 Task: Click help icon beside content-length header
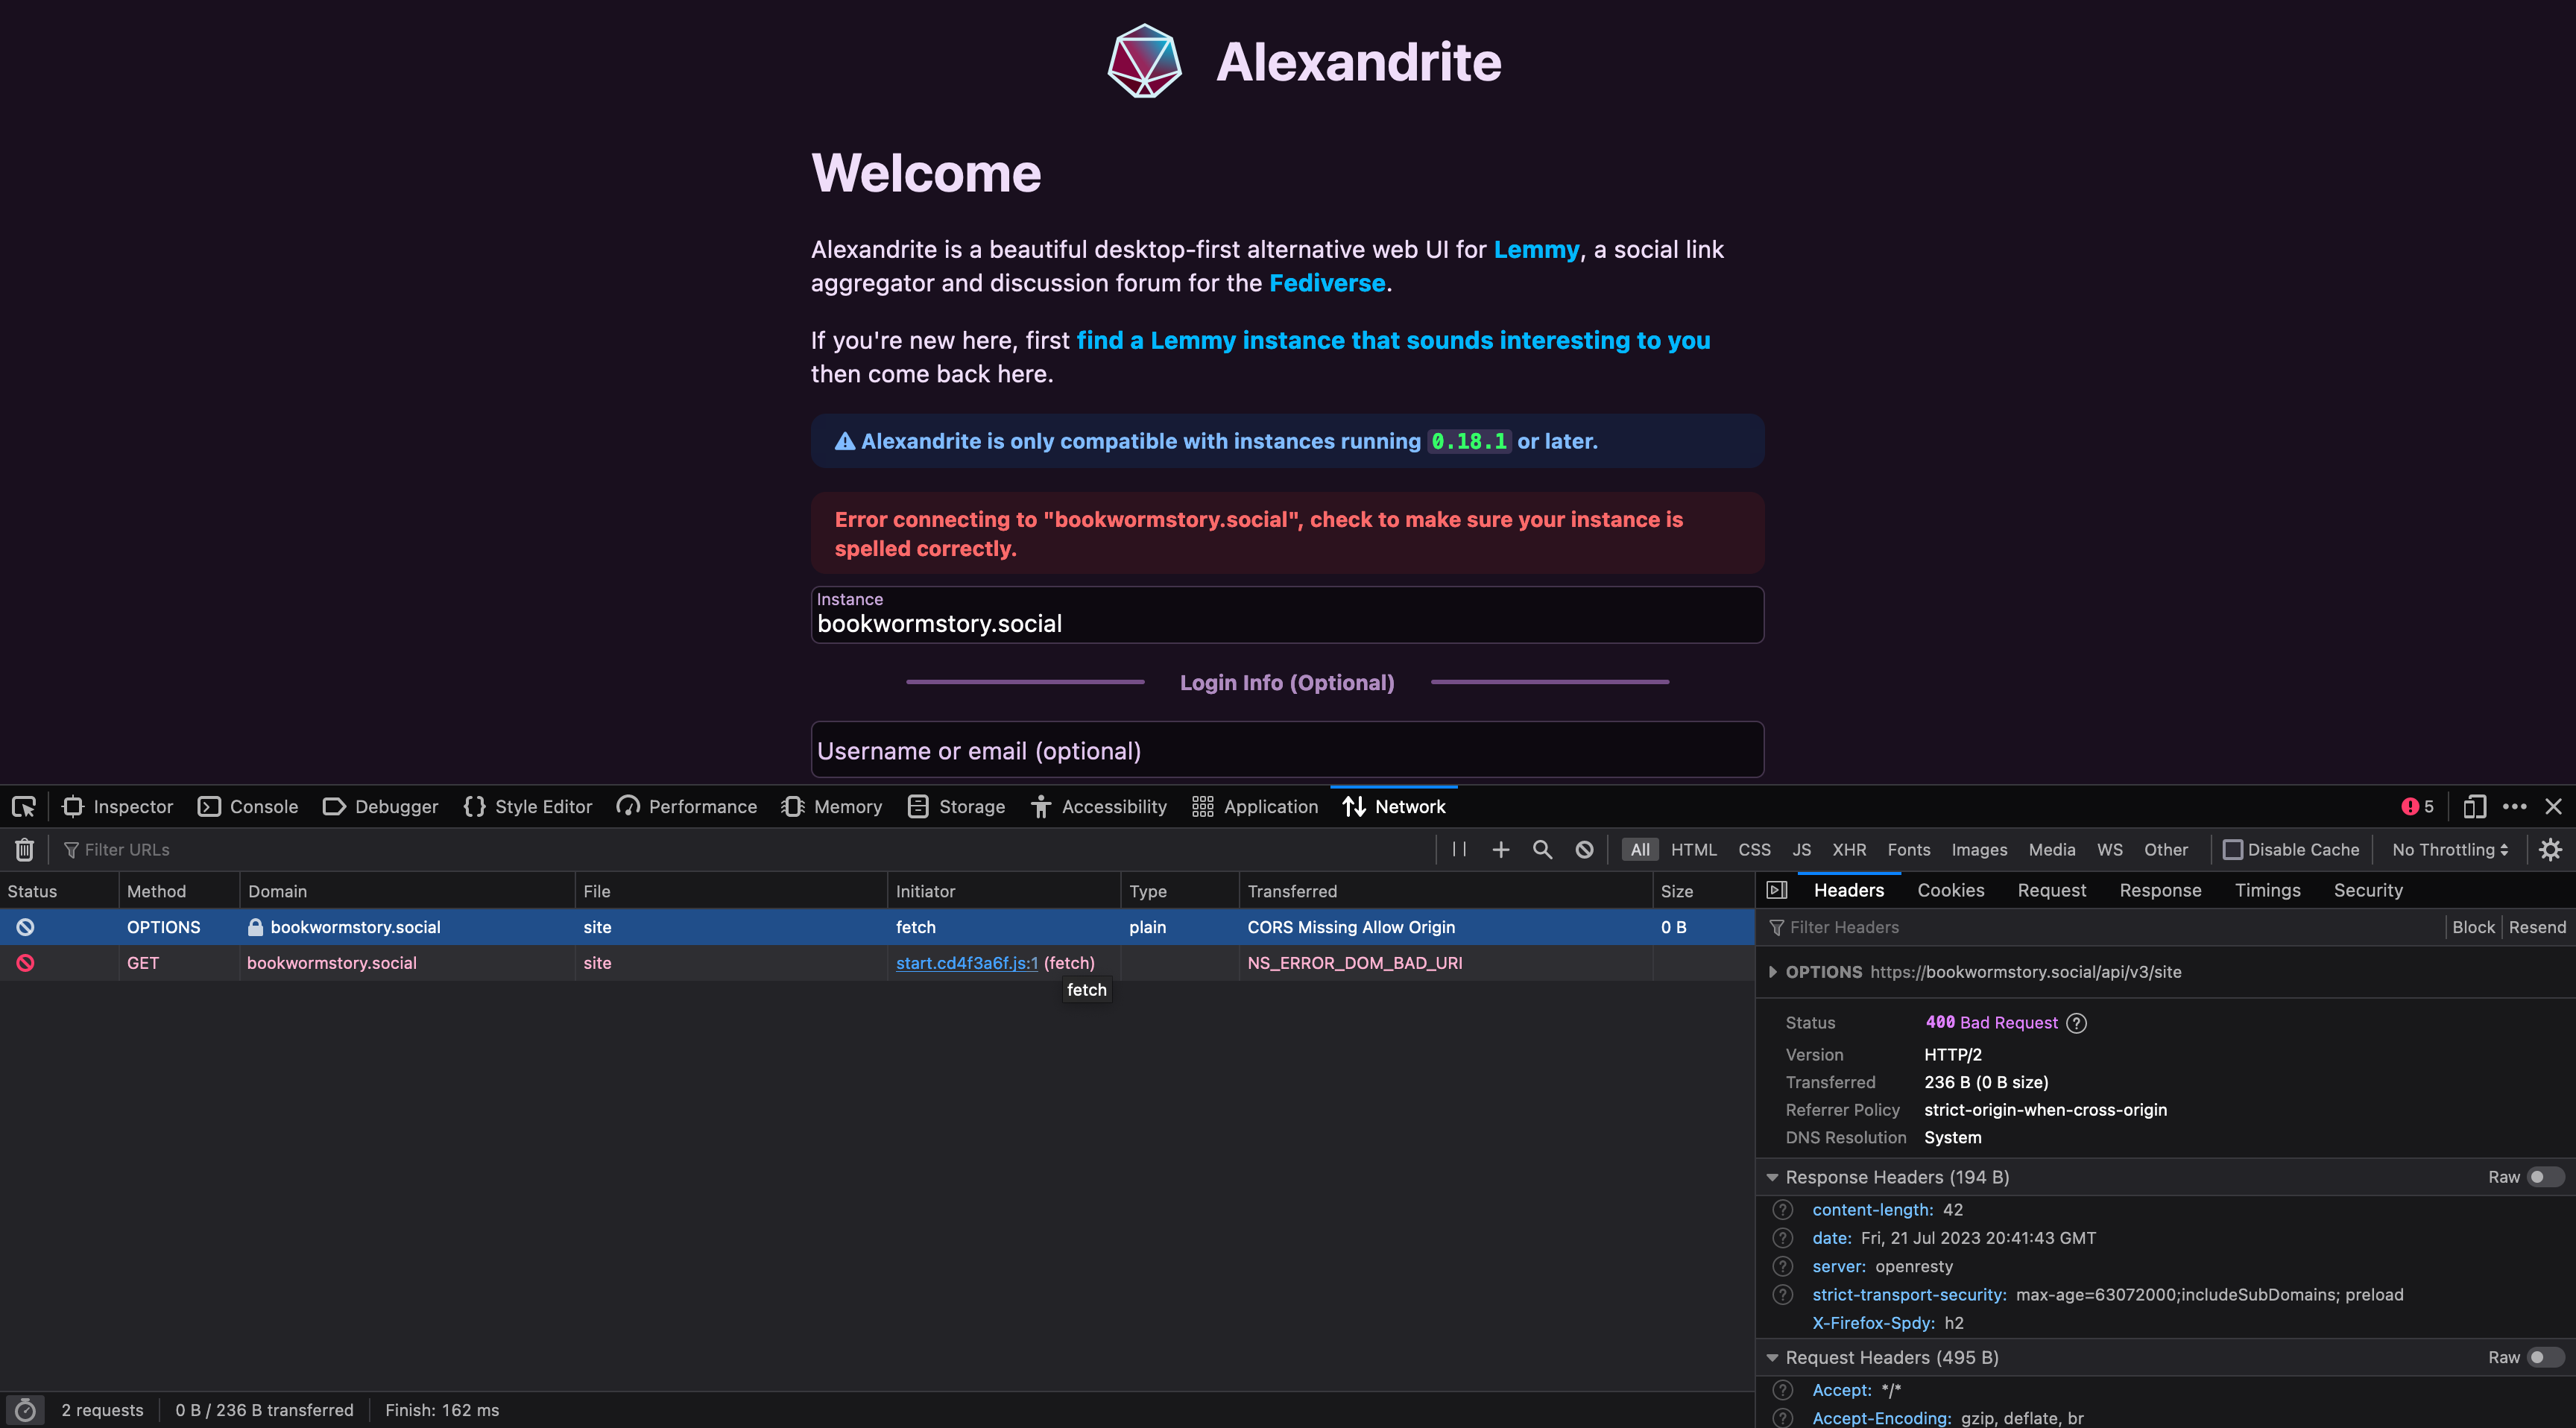pos(1783,1210)
